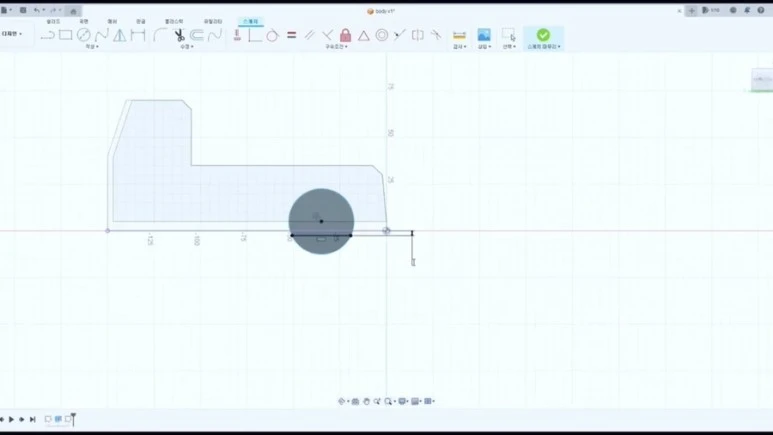Switch to the Utilities tab

coord(213,22)
